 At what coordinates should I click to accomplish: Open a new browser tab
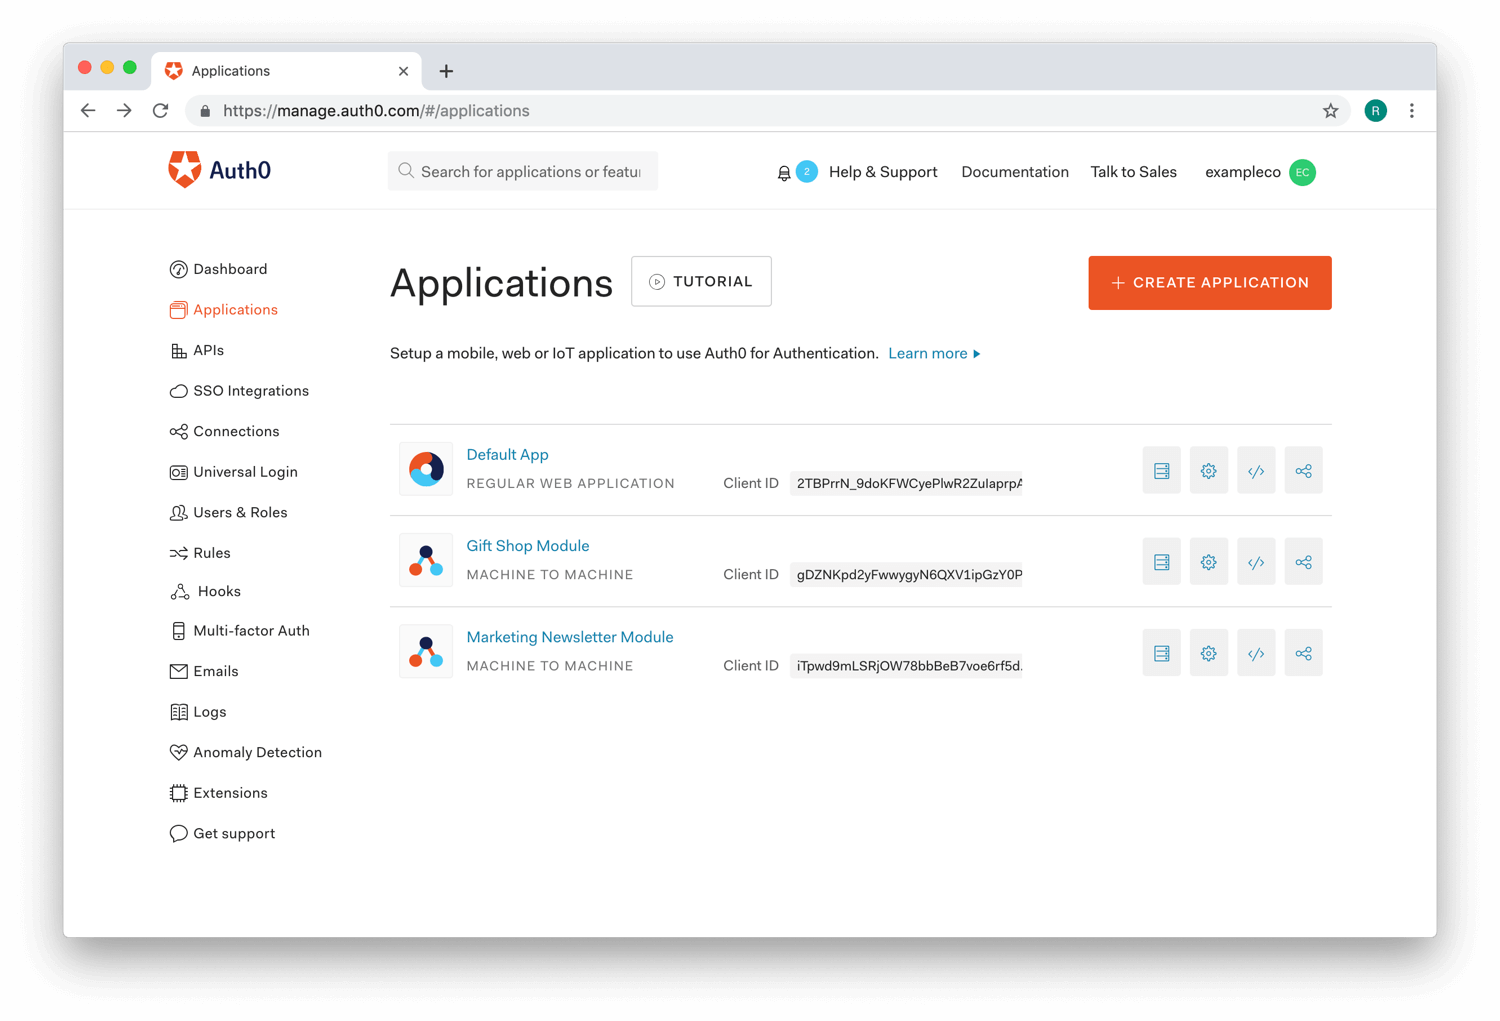446,71
